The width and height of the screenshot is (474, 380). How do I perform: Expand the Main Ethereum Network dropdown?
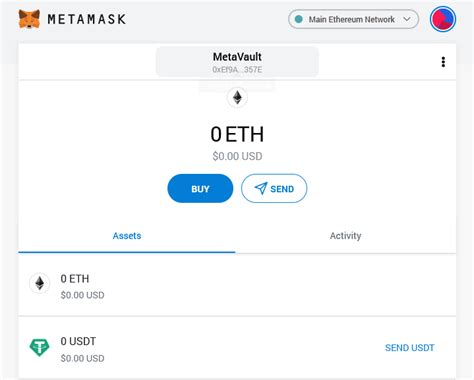coord(353,19)
